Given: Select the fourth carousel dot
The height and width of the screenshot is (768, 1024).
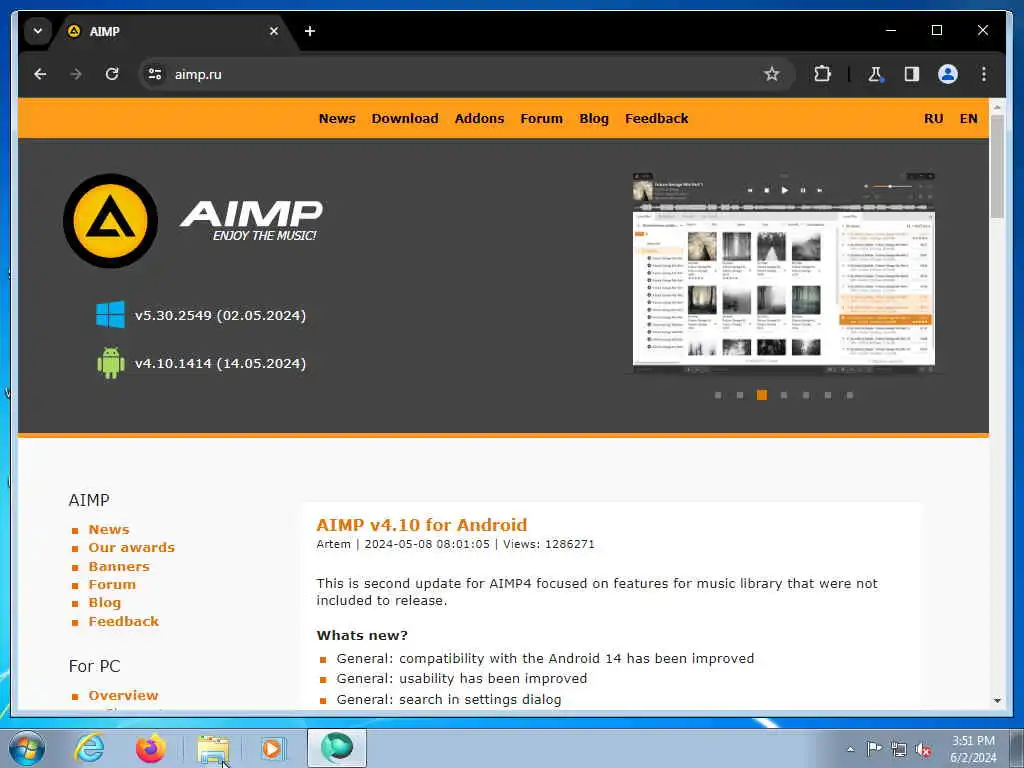Looking at the screenshot, I should 784,395.
